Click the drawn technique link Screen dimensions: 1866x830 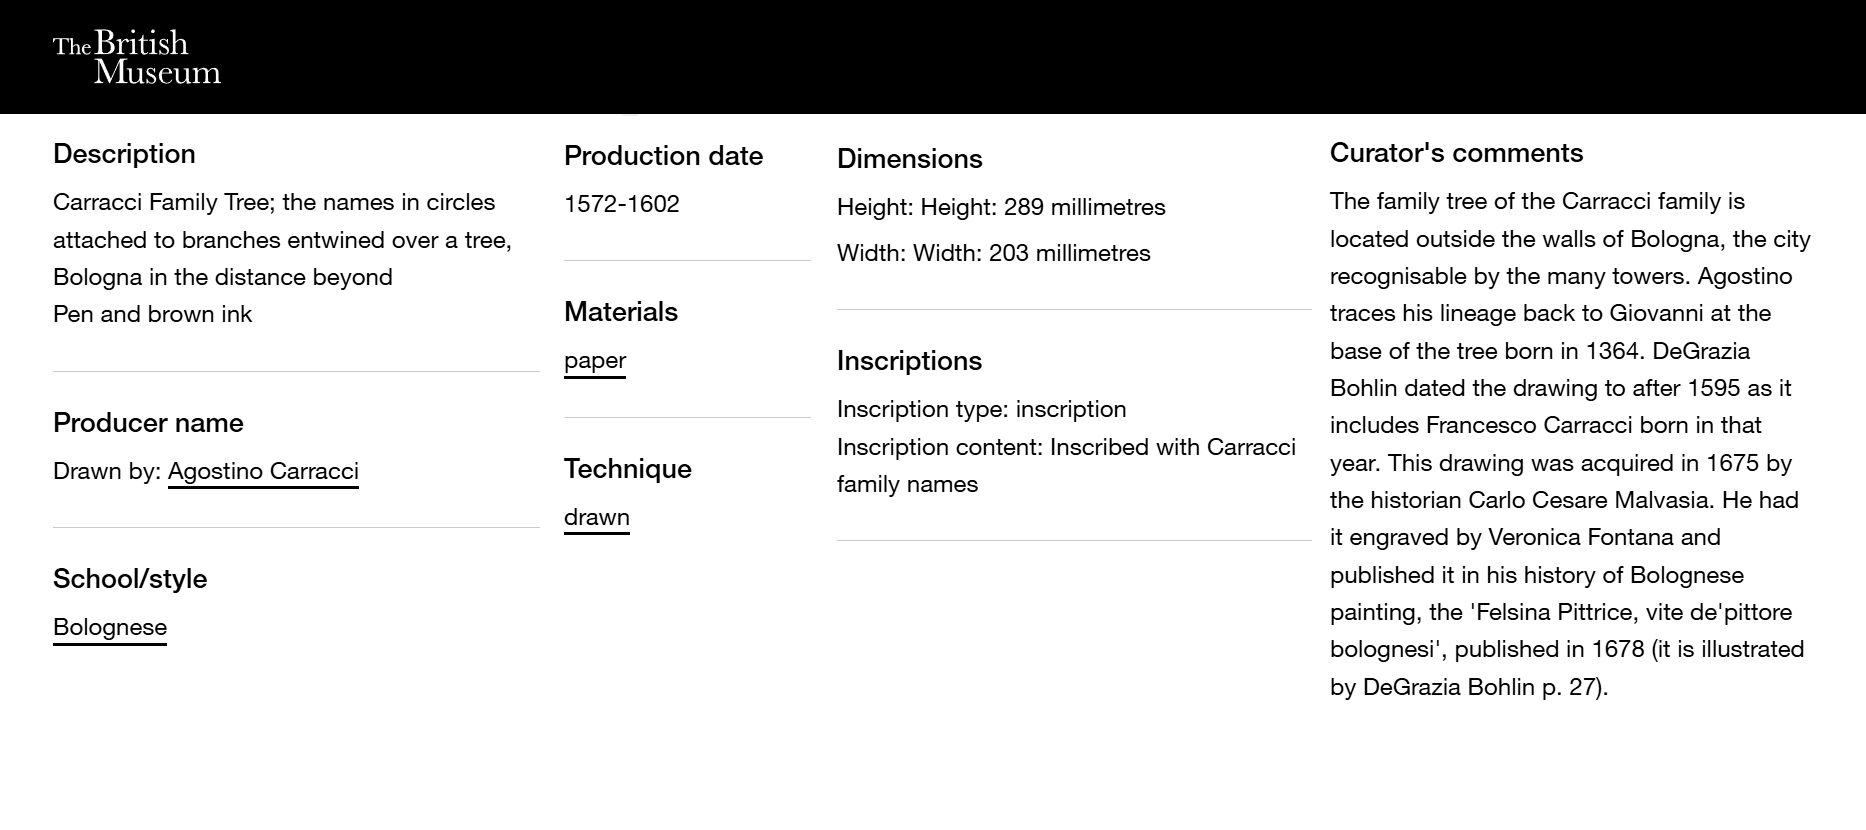597,517
